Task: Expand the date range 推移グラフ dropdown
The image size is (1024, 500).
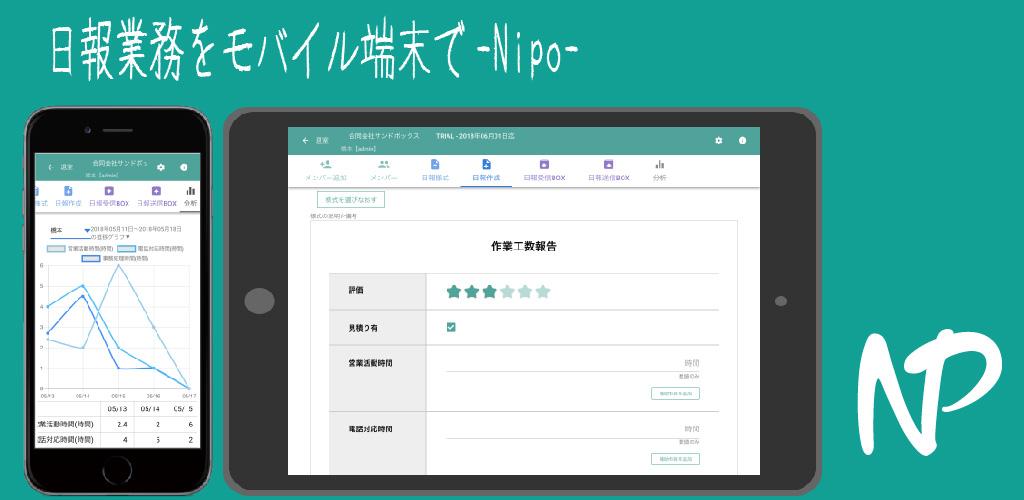Action: [x=137, y=233]
